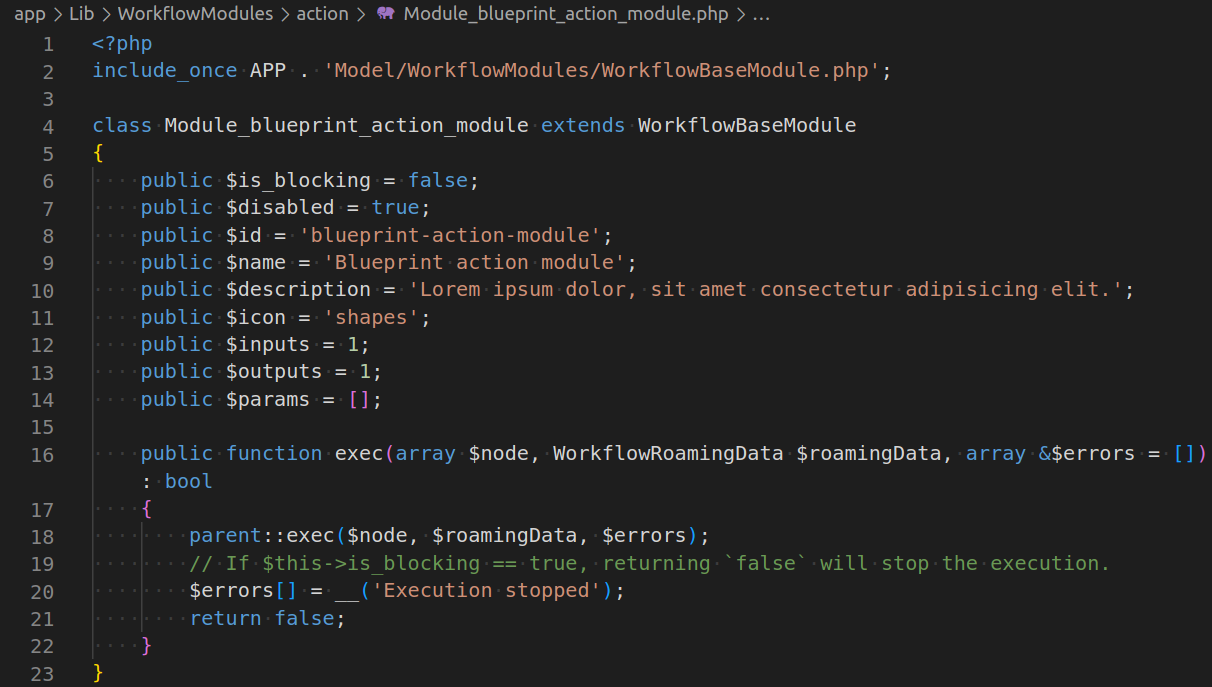The image size is (1212, 687).
Task: Click the PHP elephant file icon in breadcrumbs
Action: click(386, 14)
